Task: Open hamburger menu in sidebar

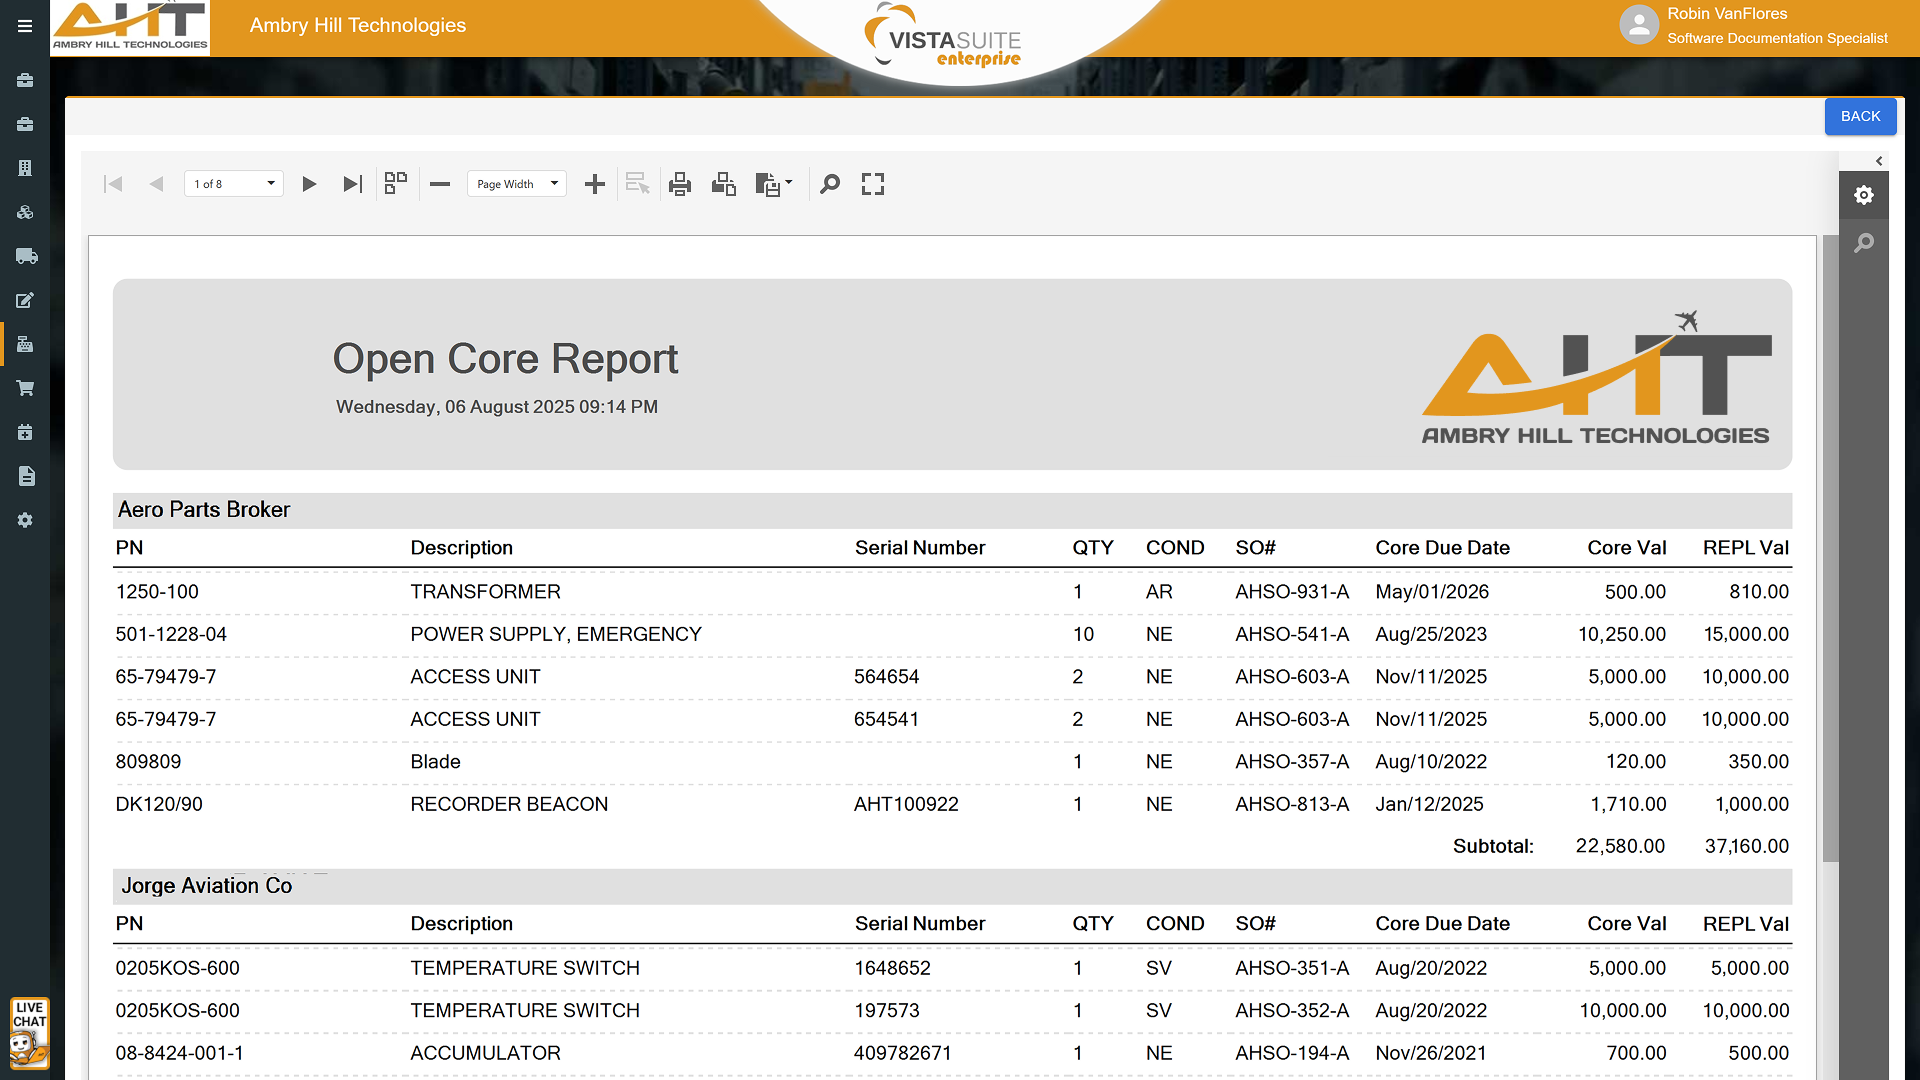Action: point(25,26)
